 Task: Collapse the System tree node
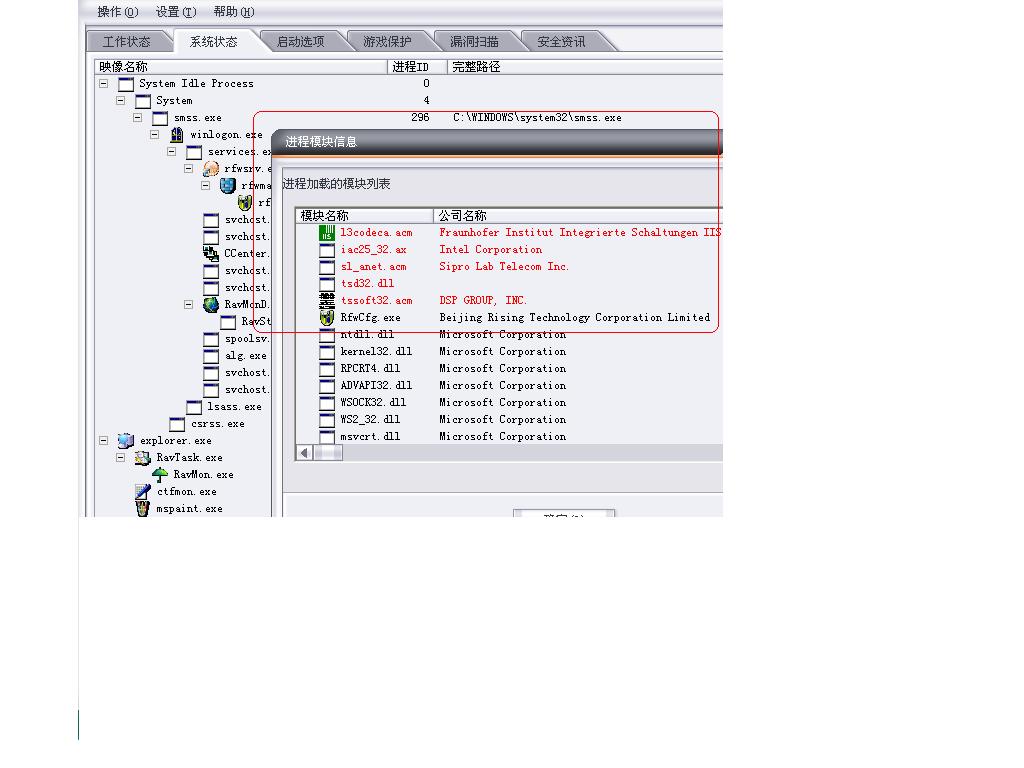pos(120,101)
